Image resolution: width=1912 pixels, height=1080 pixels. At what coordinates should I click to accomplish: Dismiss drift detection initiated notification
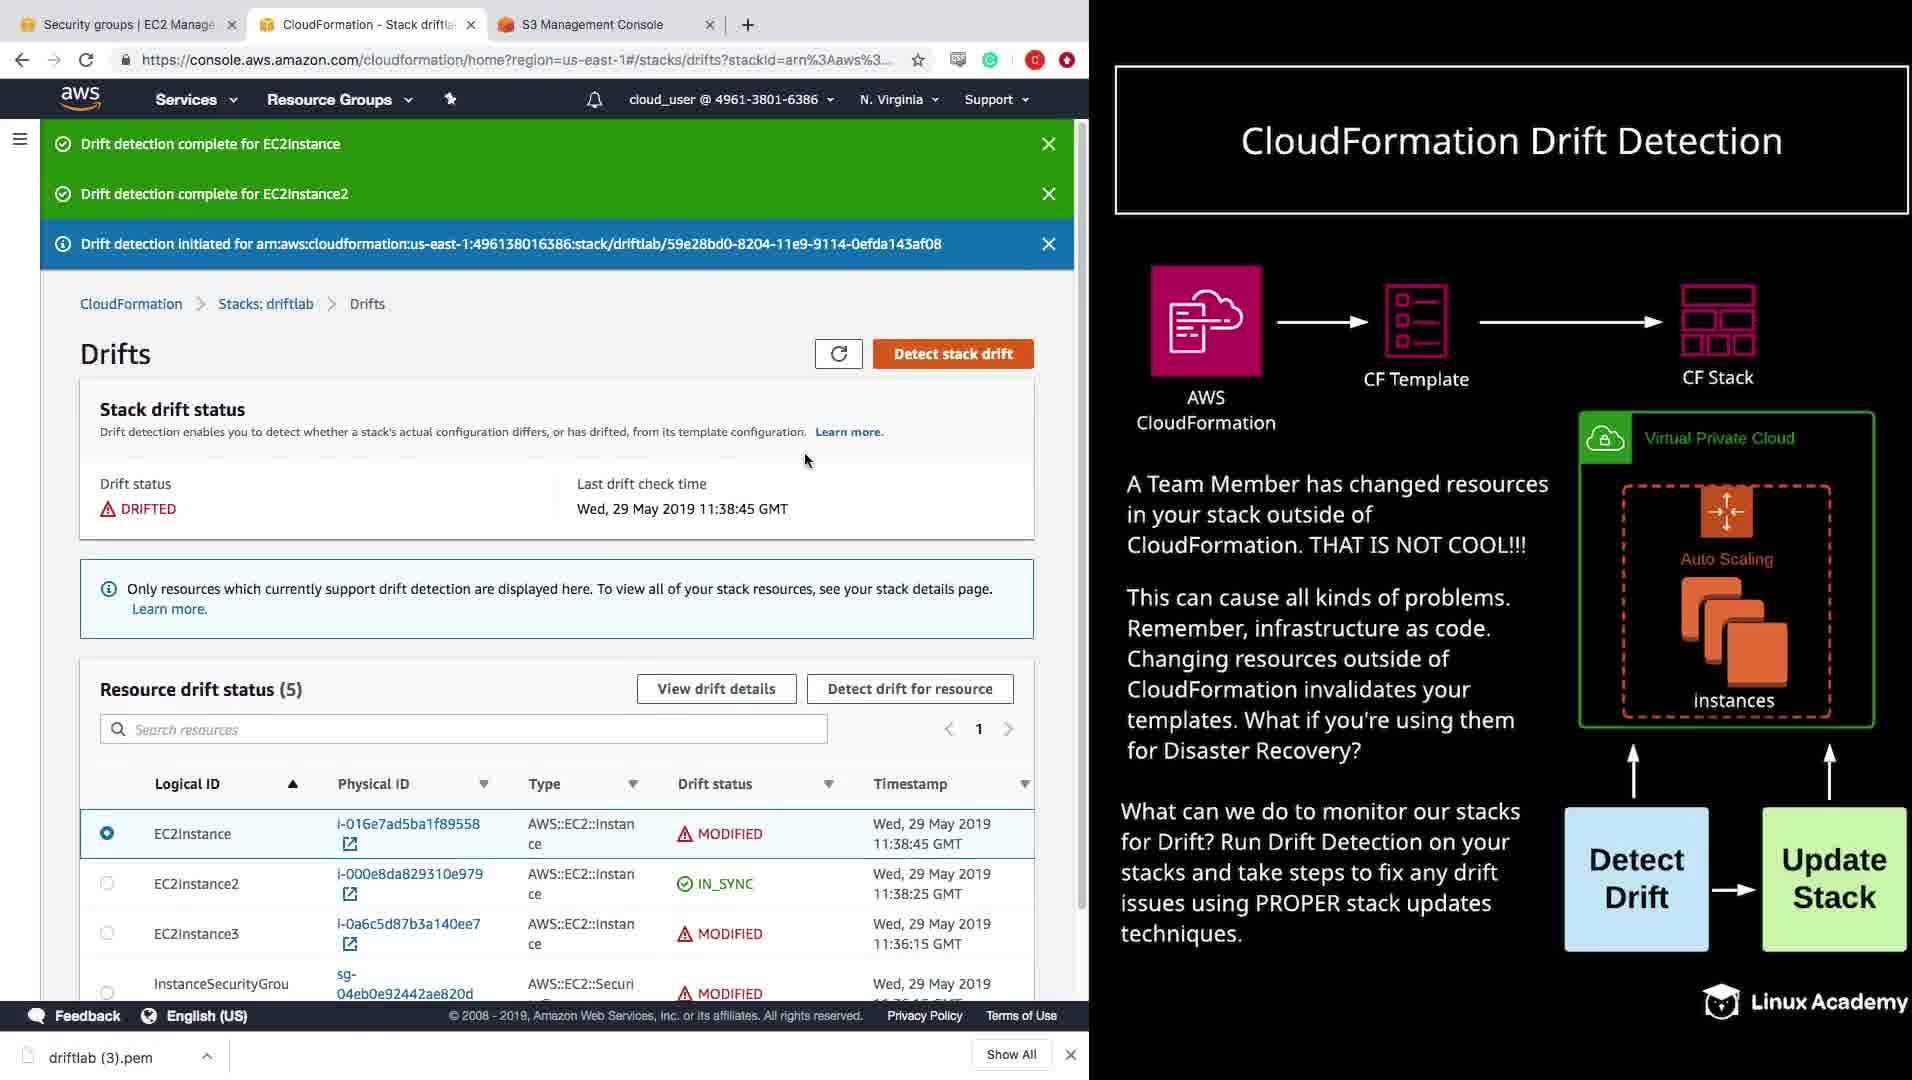pos(1048,244)
